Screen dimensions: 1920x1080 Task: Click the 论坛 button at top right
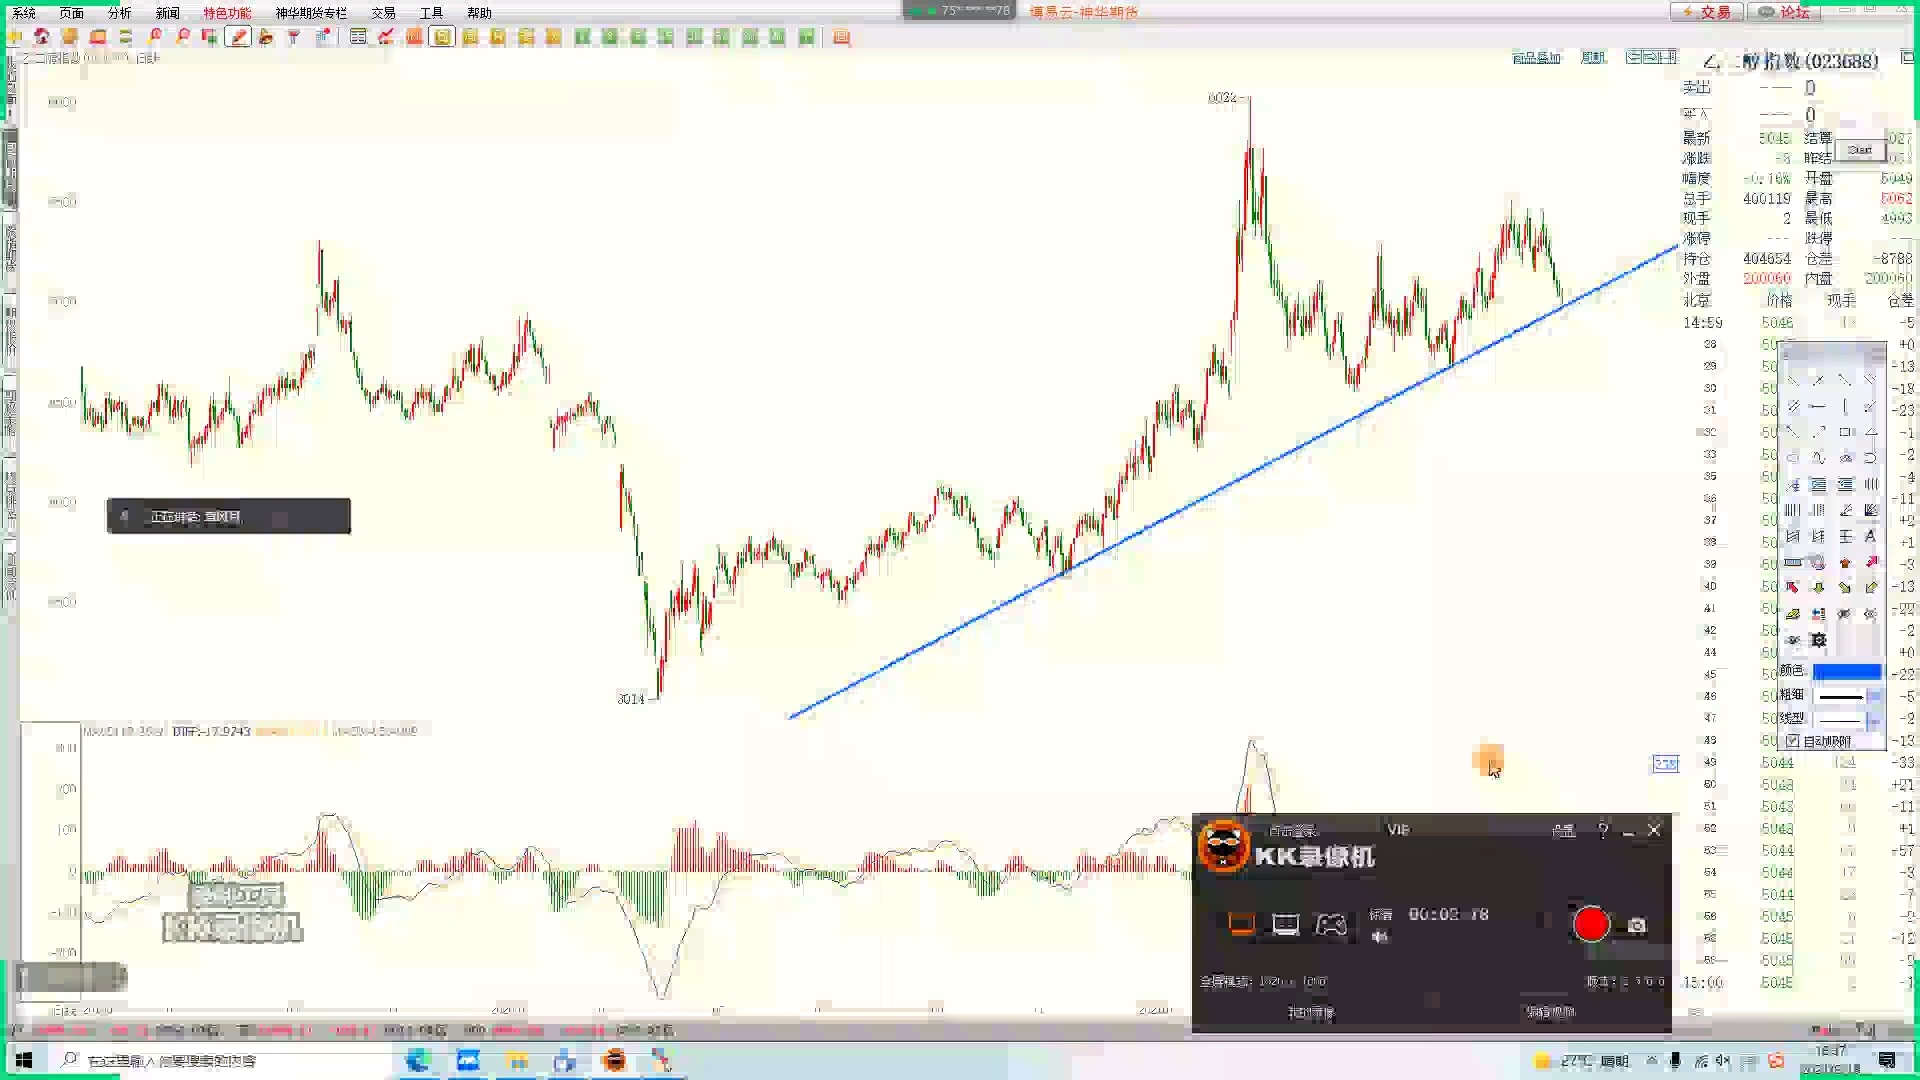[1786, 12]
